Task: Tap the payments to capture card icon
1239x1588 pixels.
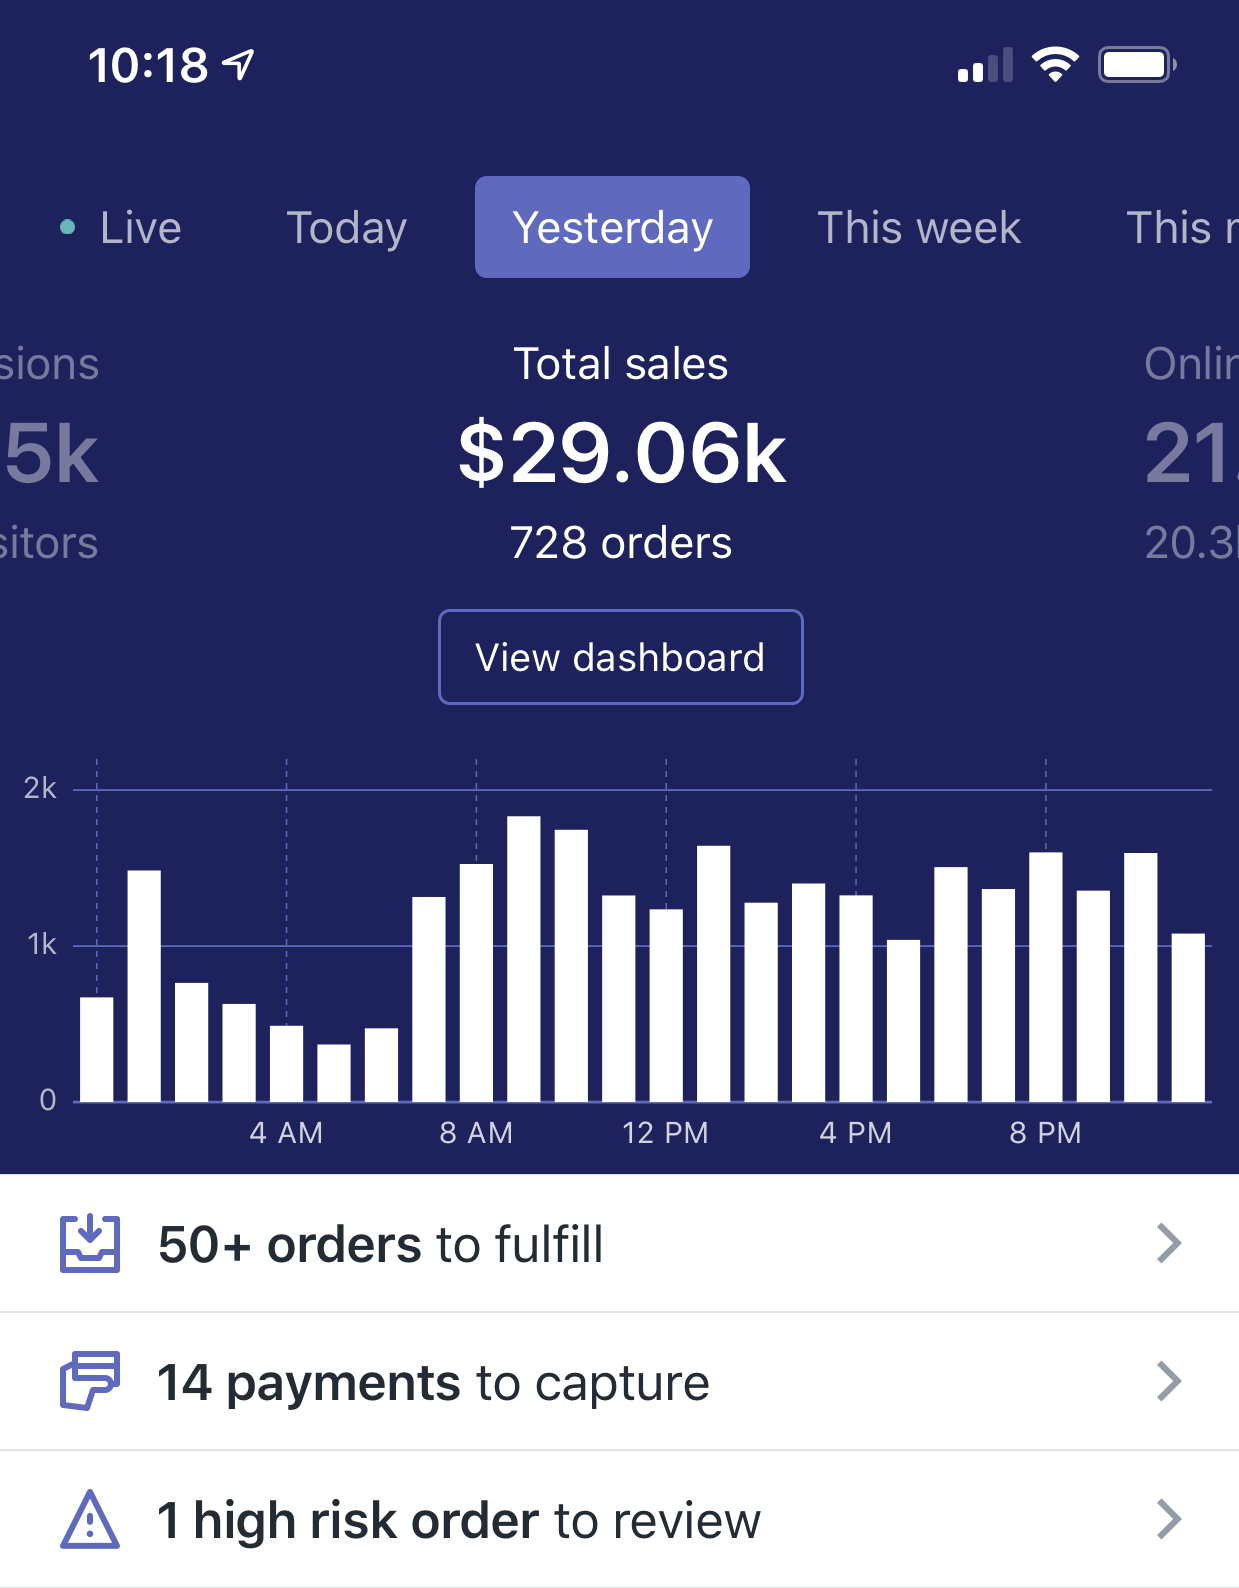Action: (90, 1381)
